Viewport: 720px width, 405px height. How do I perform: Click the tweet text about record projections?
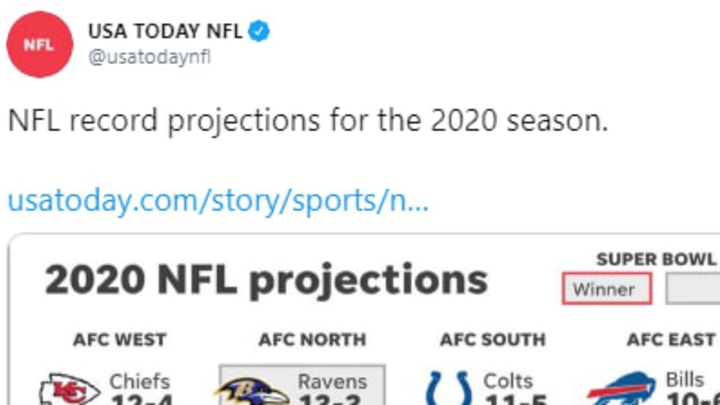pos(308,121)
